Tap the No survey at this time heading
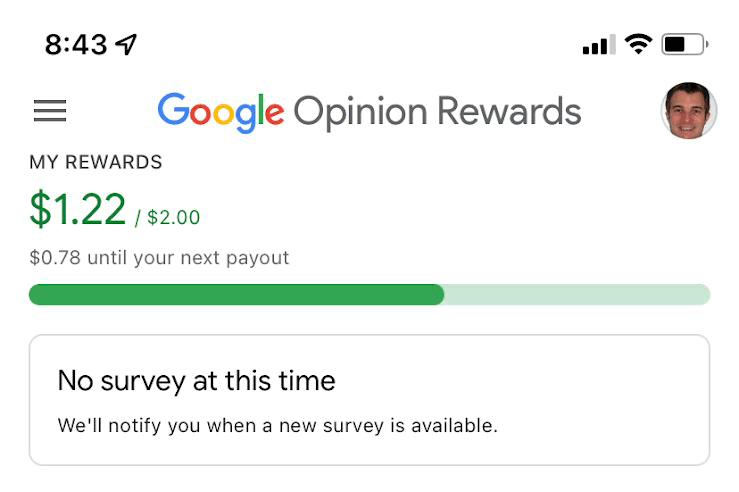The image size is (739, 492). 196,380
